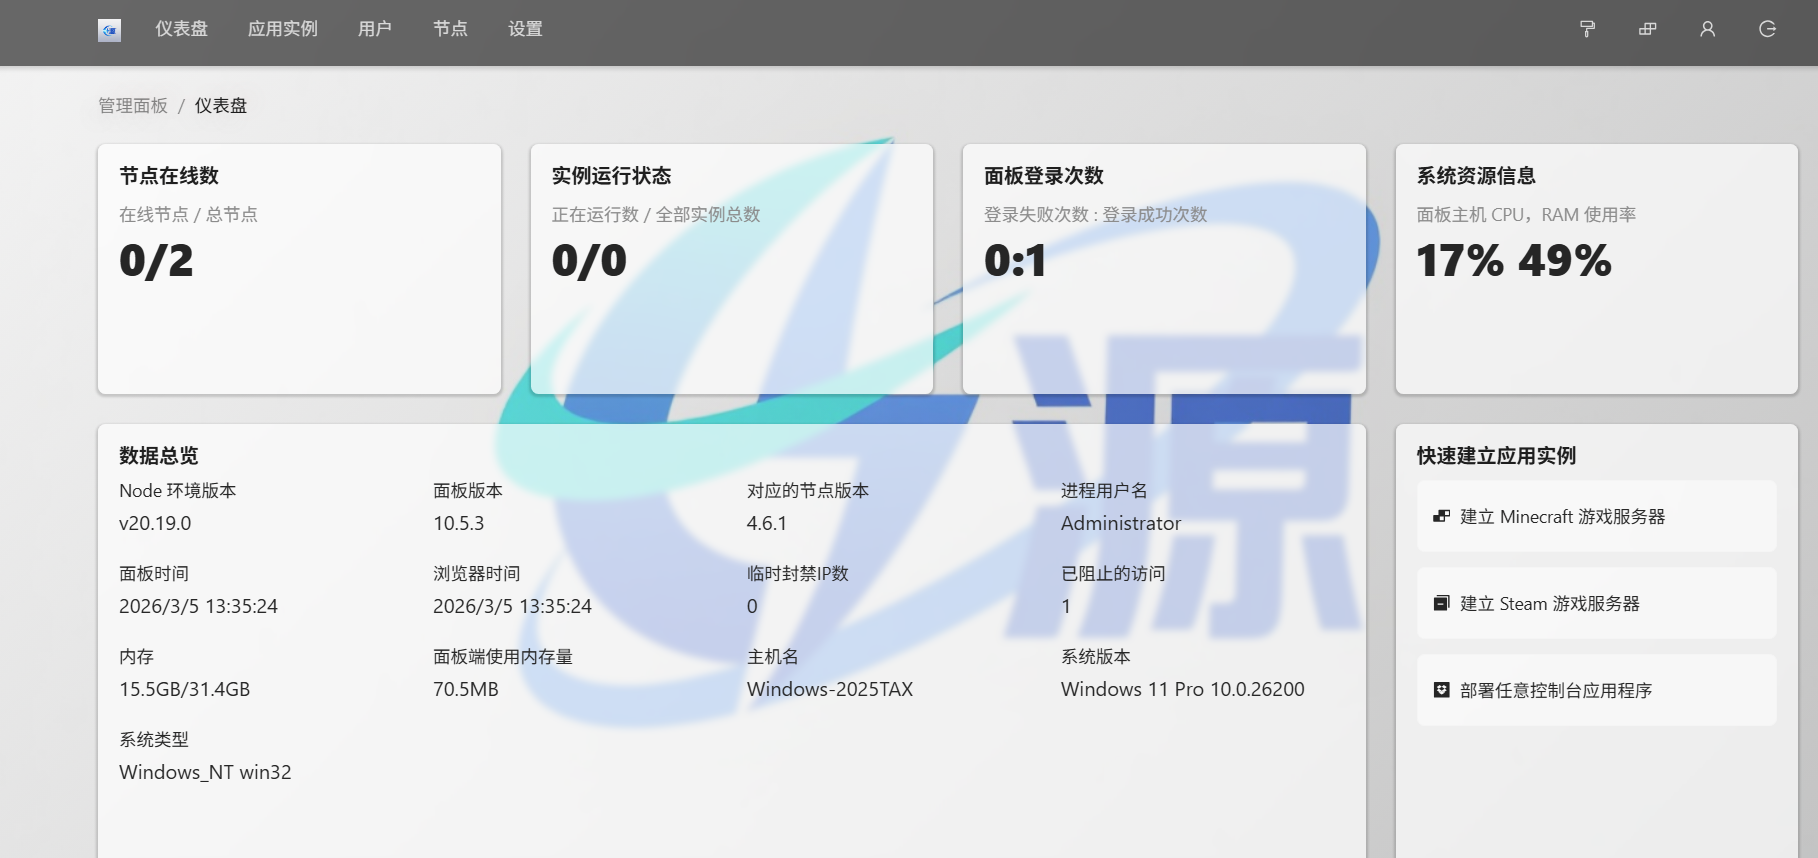Click the 仪表盘 breadcrumb item

[x=221, y=106]
